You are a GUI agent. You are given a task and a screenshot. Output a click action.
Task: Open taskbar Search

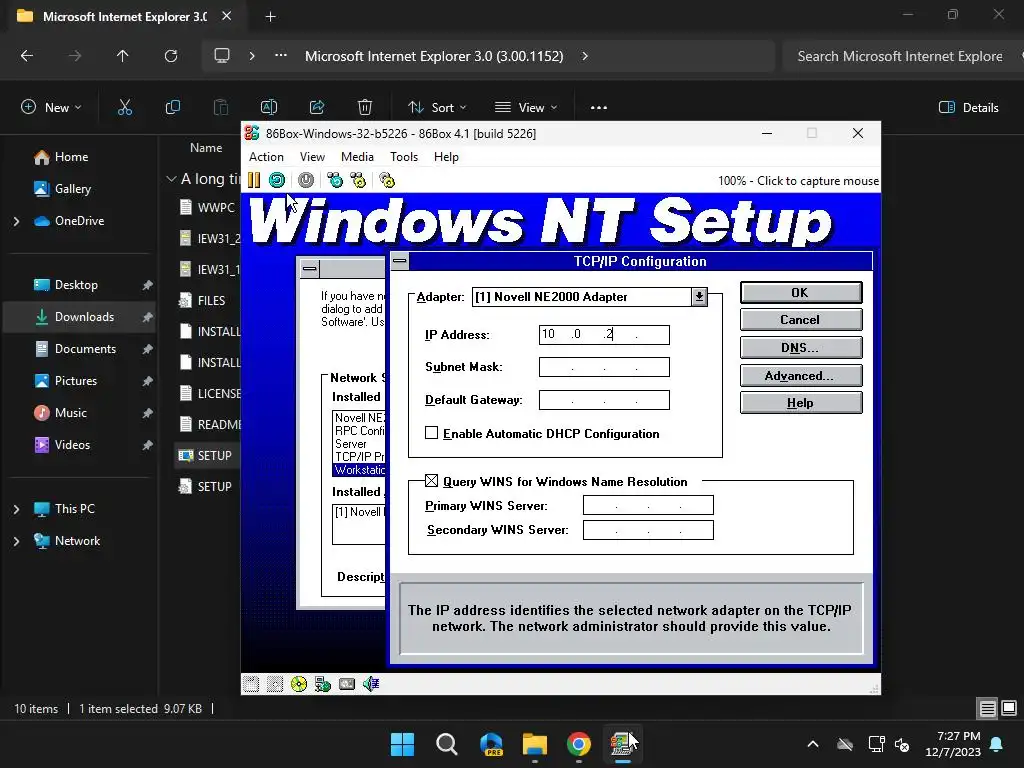[447, 744]
